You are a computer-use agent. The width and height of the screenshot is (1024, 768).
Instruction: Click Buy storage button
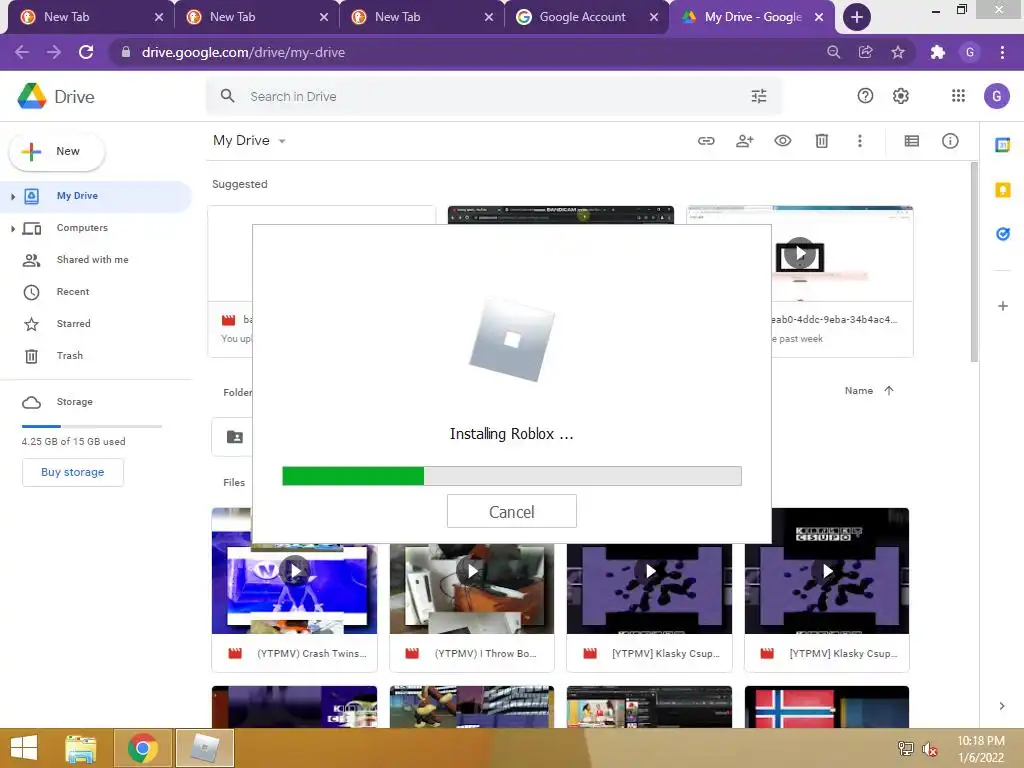(72, 472)
